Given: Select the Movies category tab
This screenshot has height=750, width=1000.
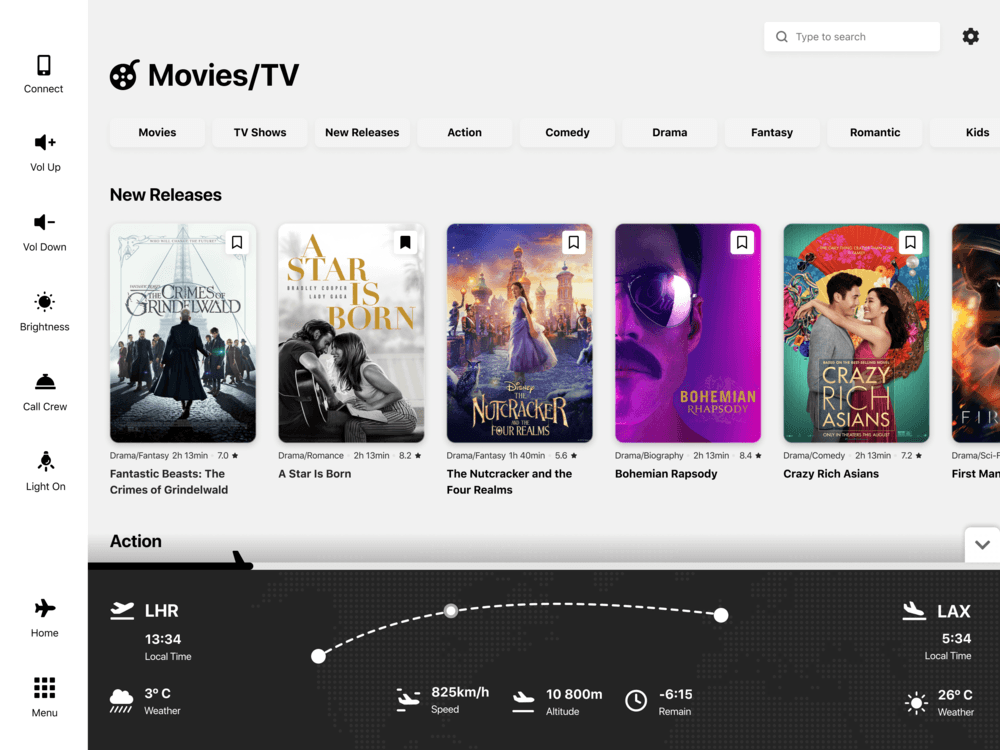Looking at the screenshot, I should (157, 133).
